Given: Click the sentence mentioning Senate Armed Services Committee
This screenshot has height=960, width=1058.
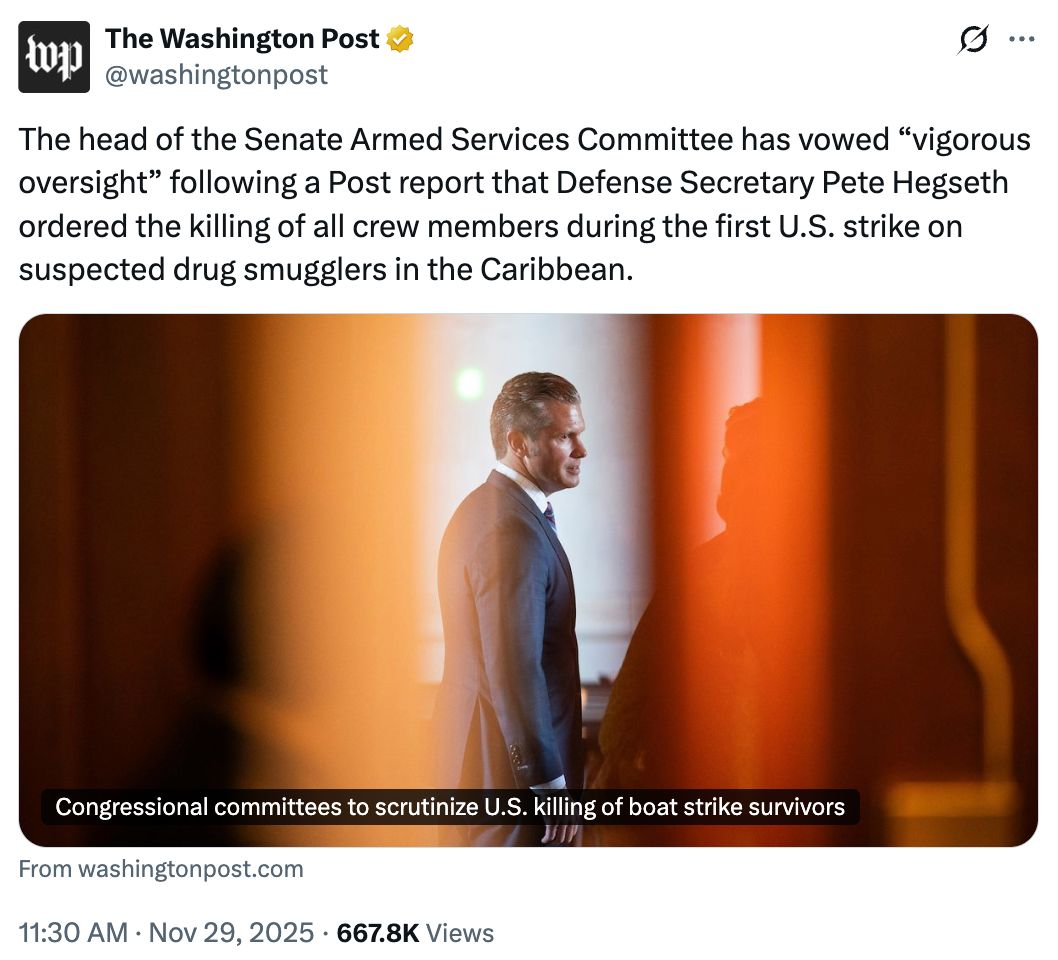Looking at the screenshot, I should 400,140.
